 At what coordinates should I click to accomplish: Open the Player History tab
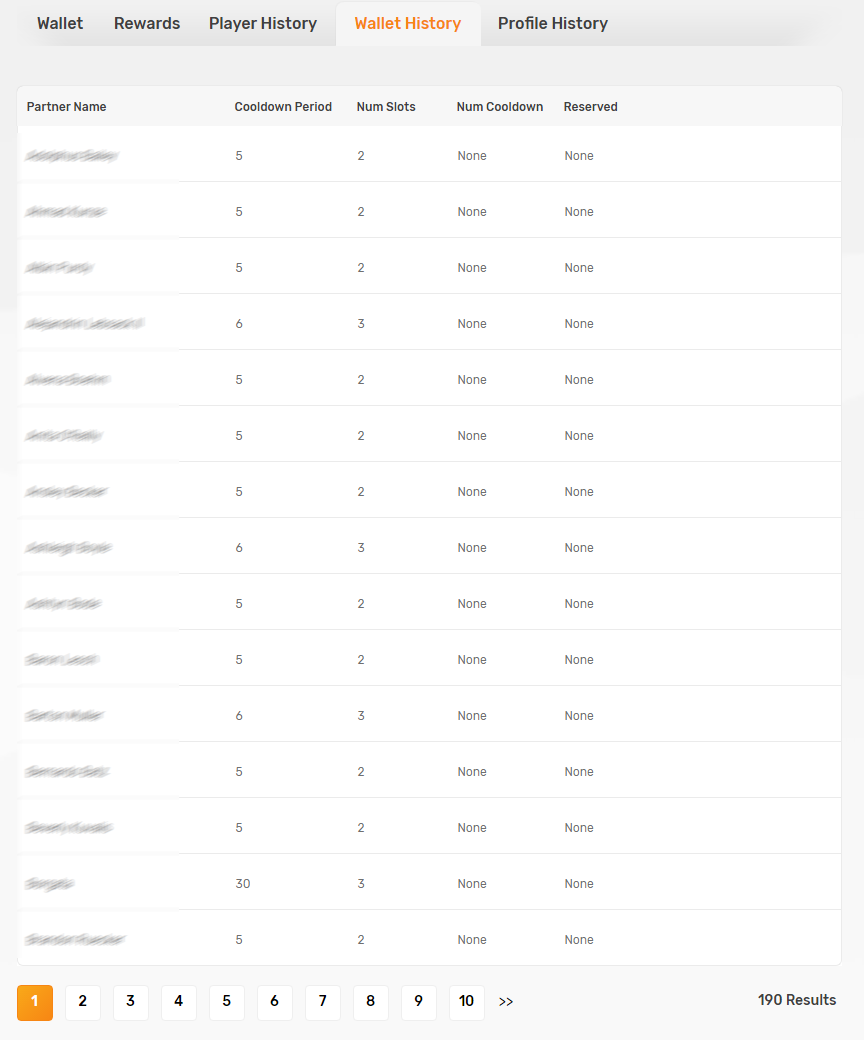263,24
